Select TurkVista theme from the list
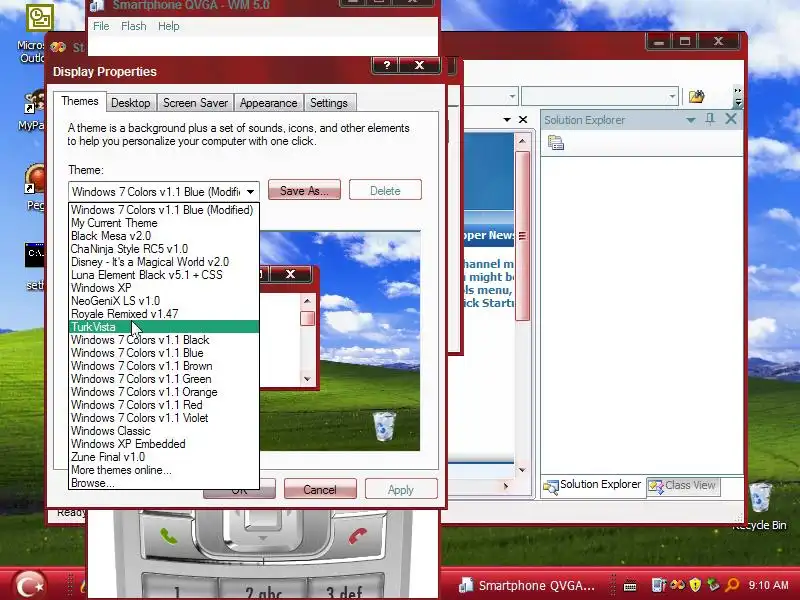This screenshot has height=600, width=800. coord(163,327)
